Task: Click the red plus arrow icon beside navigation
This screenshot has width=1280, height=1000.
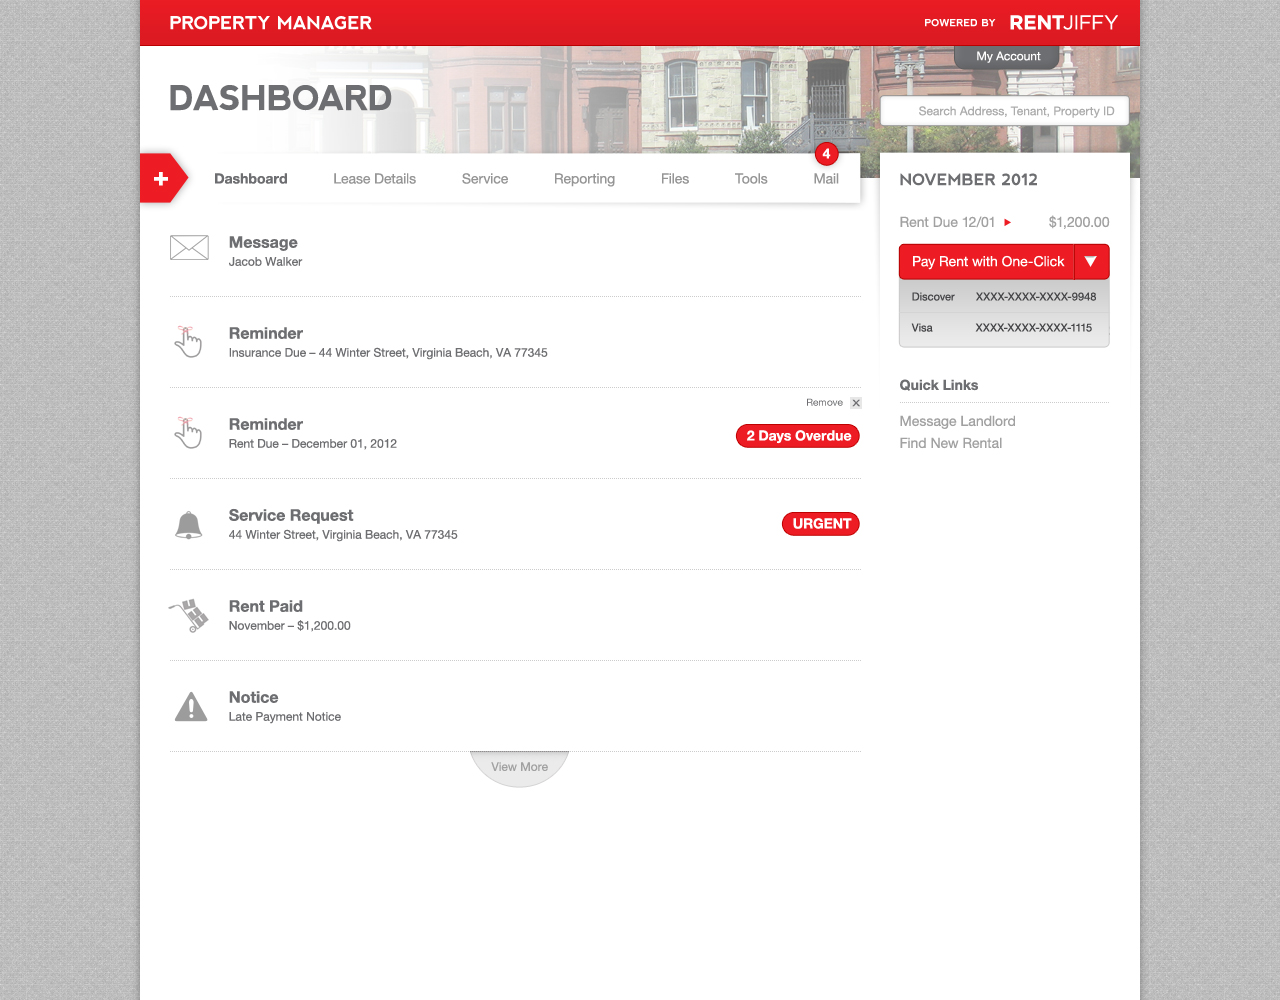Action: tap(160, 178)
